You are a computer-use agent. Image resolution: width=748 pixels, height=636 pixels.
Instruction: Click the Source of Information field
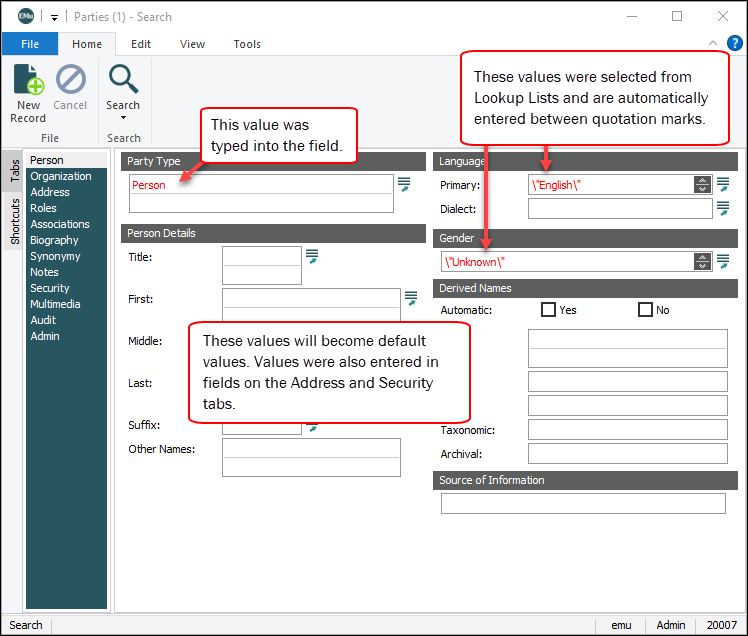pos(582,503)
